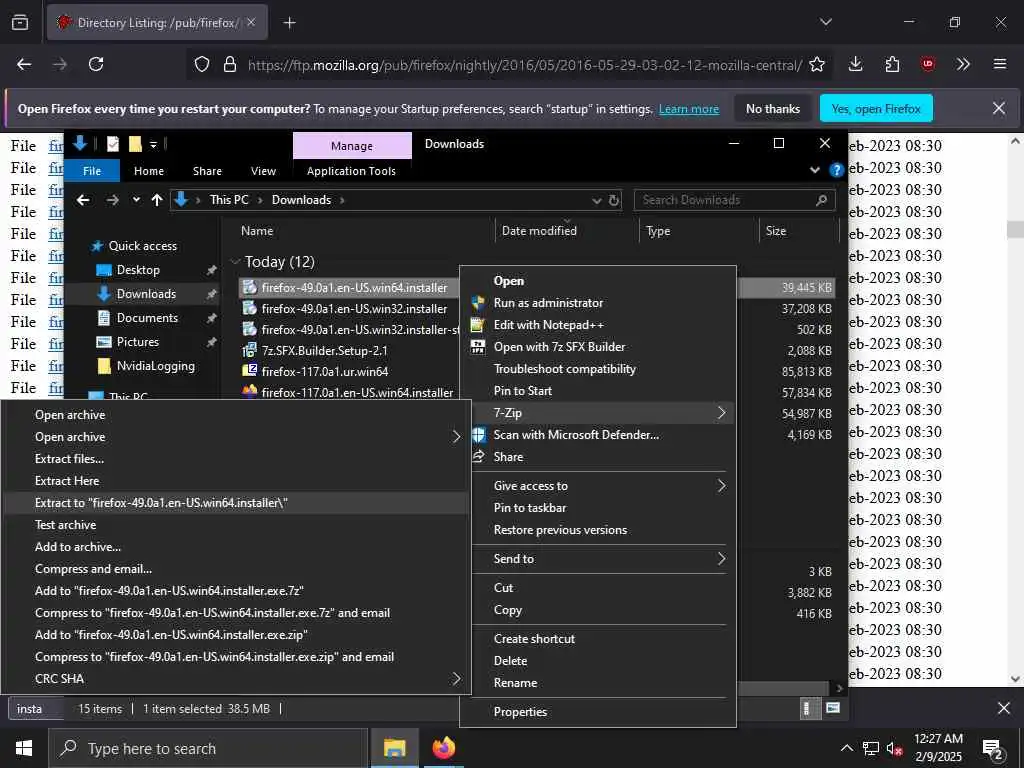Navigate back in Explorer window
Viewport: 1024px width, 768px height.
tap(83, 200)
